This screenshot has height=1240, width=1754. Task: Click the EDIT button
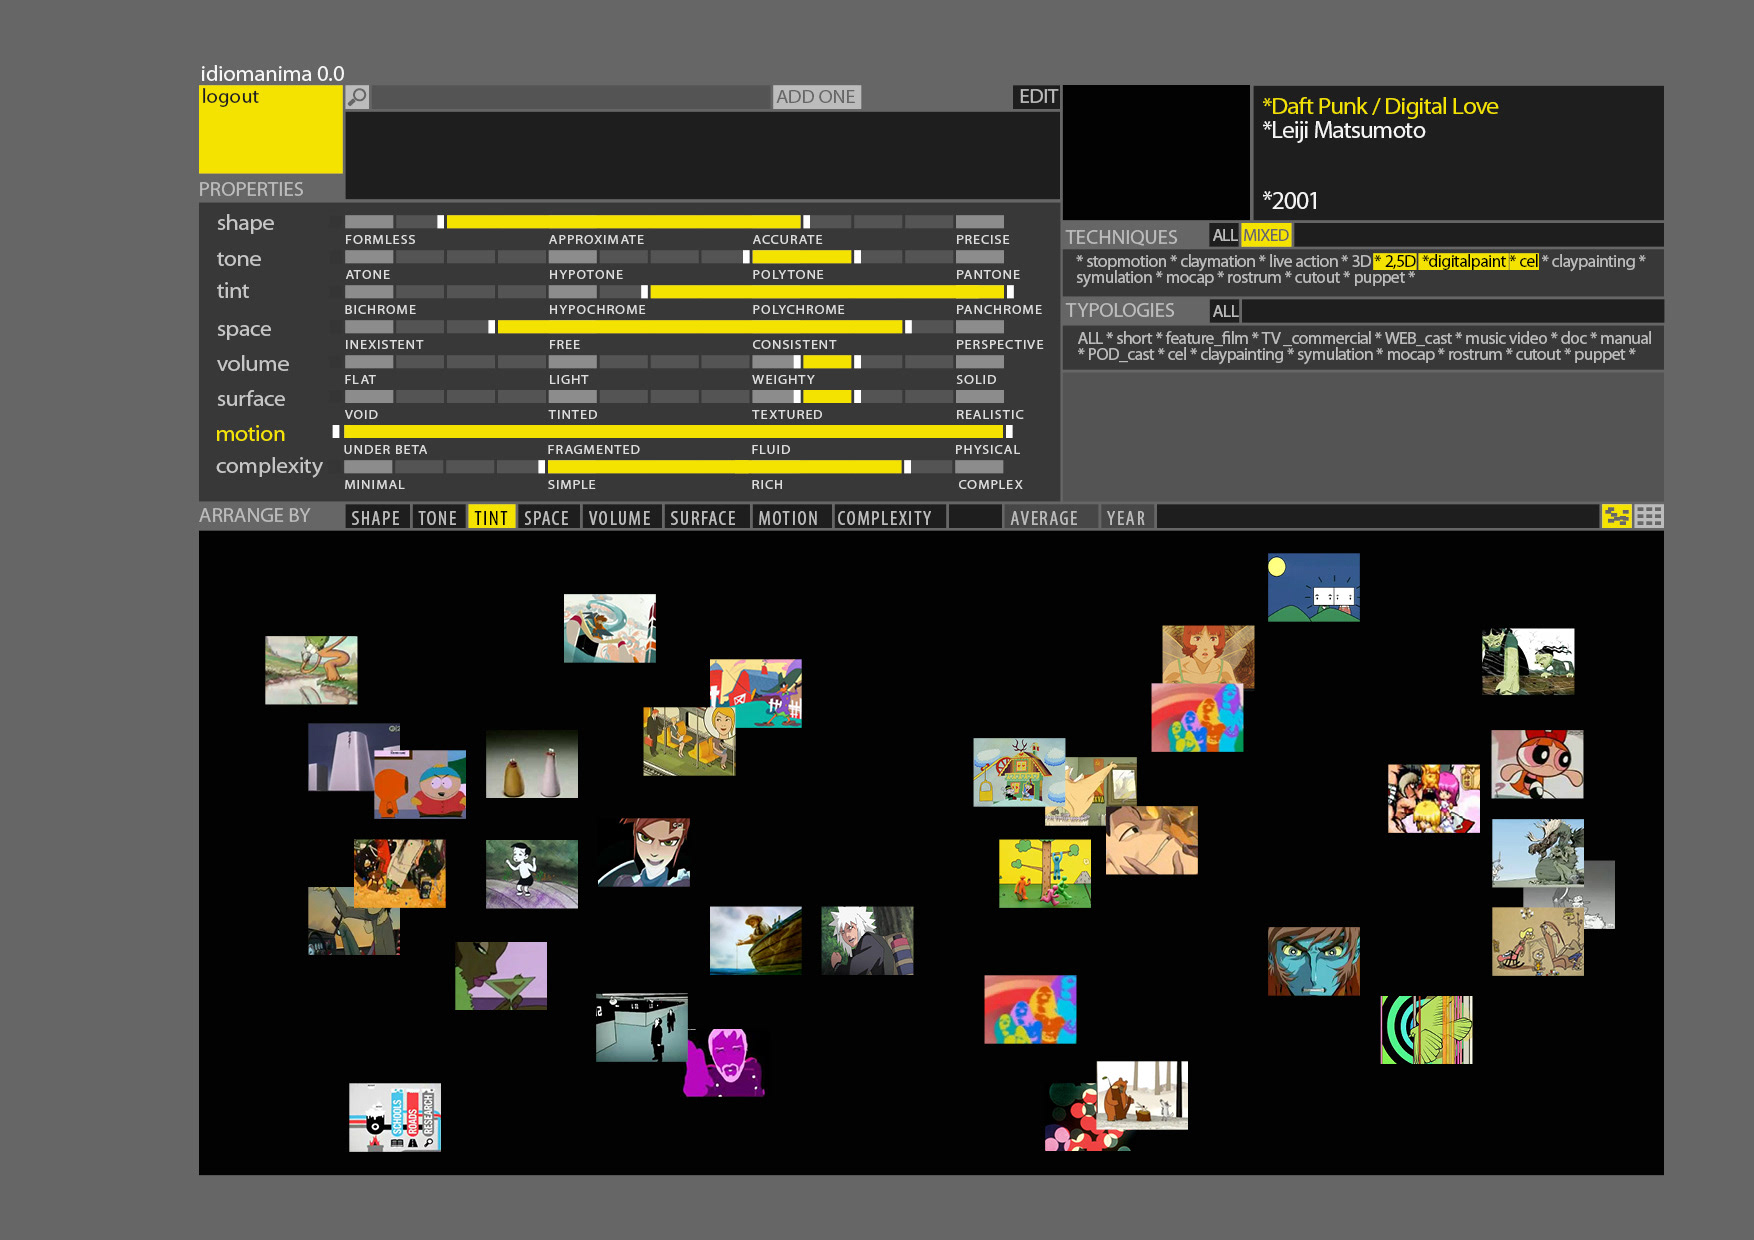coord(1037,97)
